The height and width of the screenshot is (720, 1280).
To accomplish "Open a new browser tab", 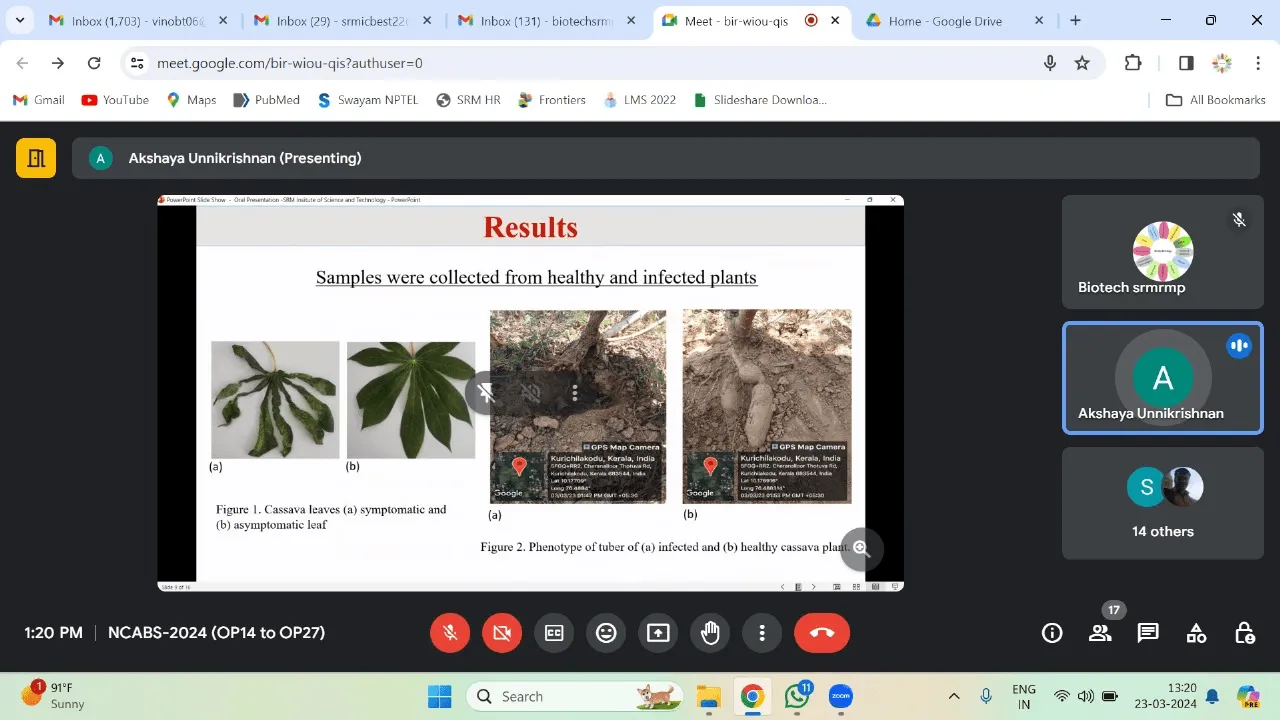I will [x=1076, y=21].
